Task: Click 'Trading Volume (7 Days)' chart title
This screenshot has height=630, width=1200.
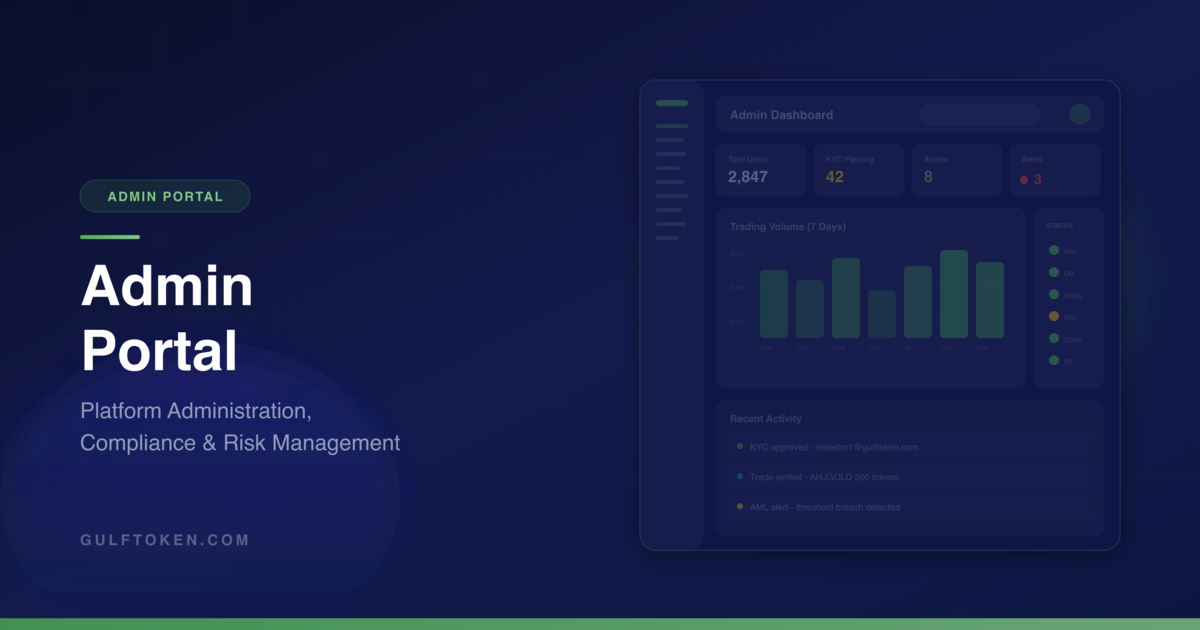Action: tap(788, 227)
